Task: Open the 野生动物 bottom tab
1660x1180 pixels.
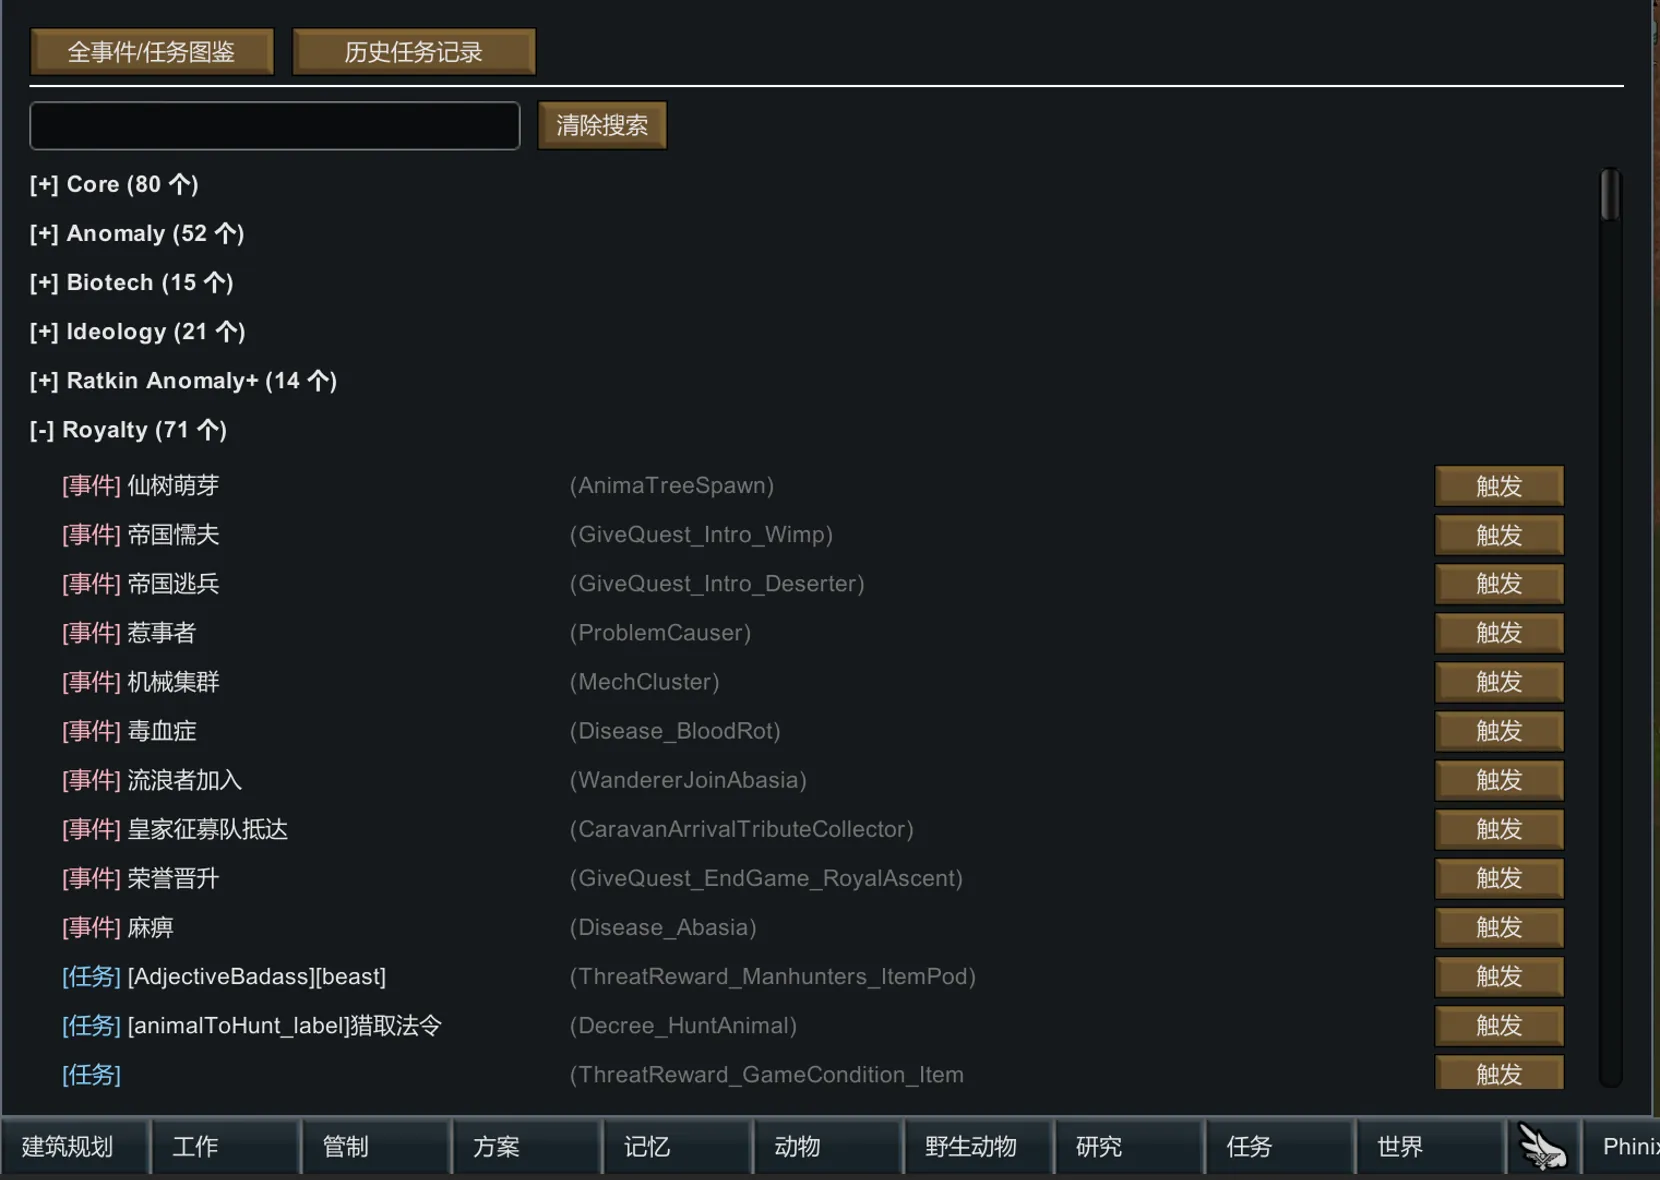Action: (x=970, y=1146)
